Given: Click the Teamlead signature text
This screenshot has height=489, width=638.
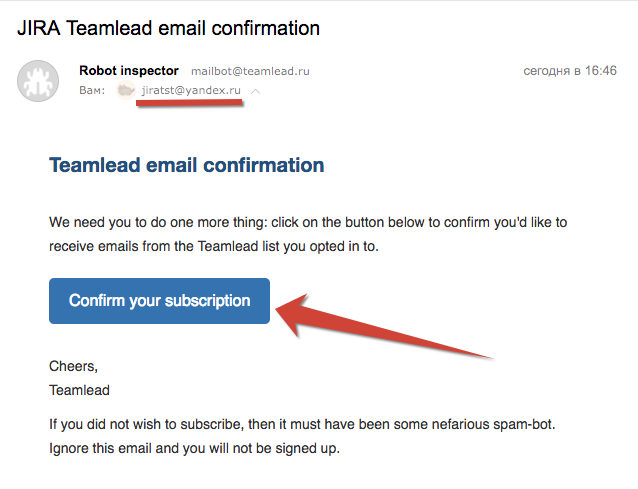Looking at the screenshot, I should click(79, 390).
